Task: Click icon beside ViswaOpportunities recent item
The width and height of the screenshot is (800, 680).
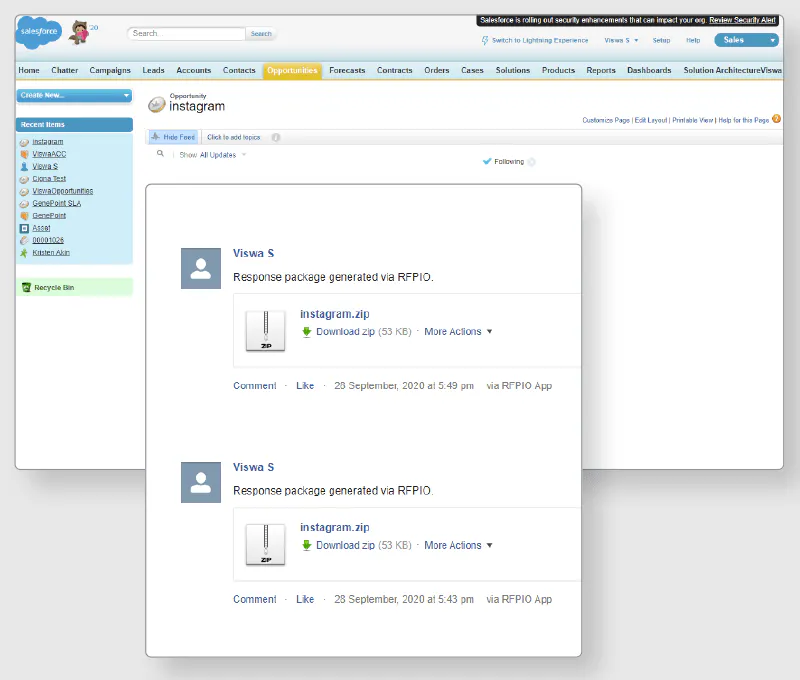Action: (24, 192)
